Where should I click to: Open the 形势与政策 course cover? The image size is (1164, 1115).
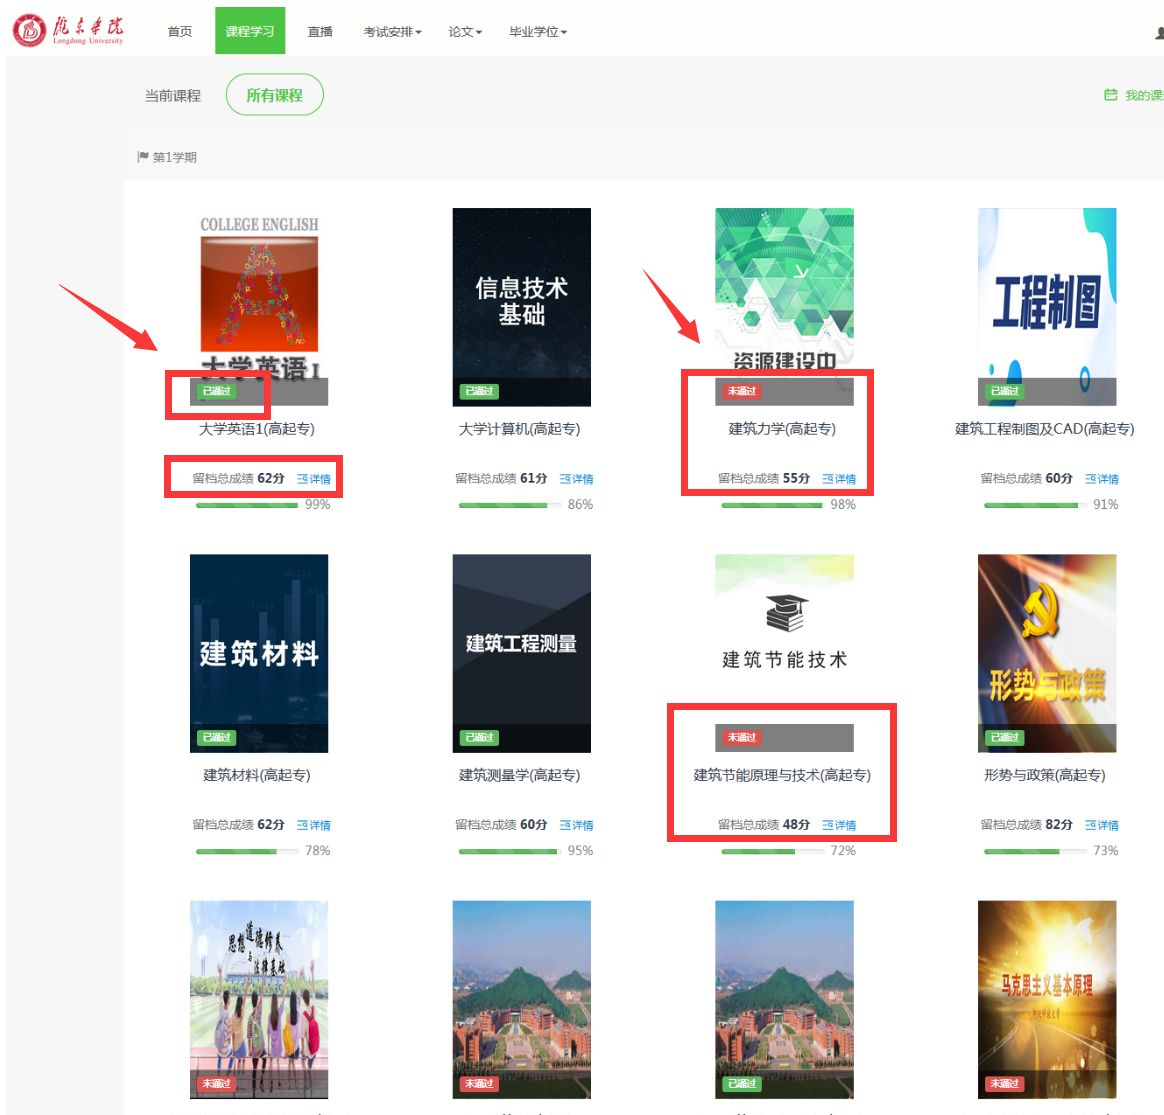click(1047, 653)
